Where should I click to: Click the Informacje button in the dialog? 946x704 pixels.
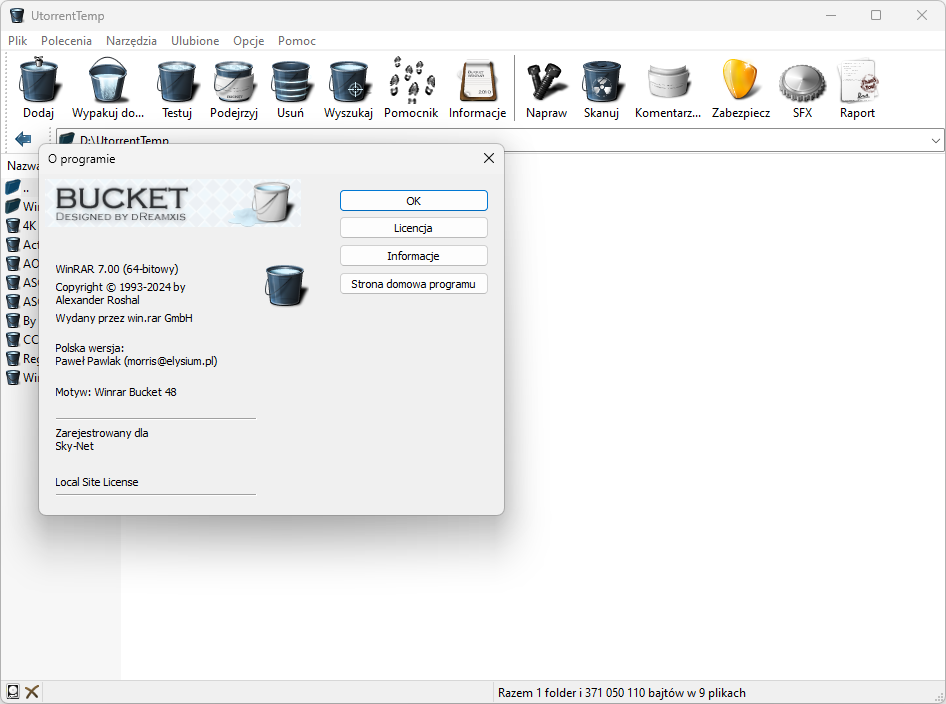413,256
